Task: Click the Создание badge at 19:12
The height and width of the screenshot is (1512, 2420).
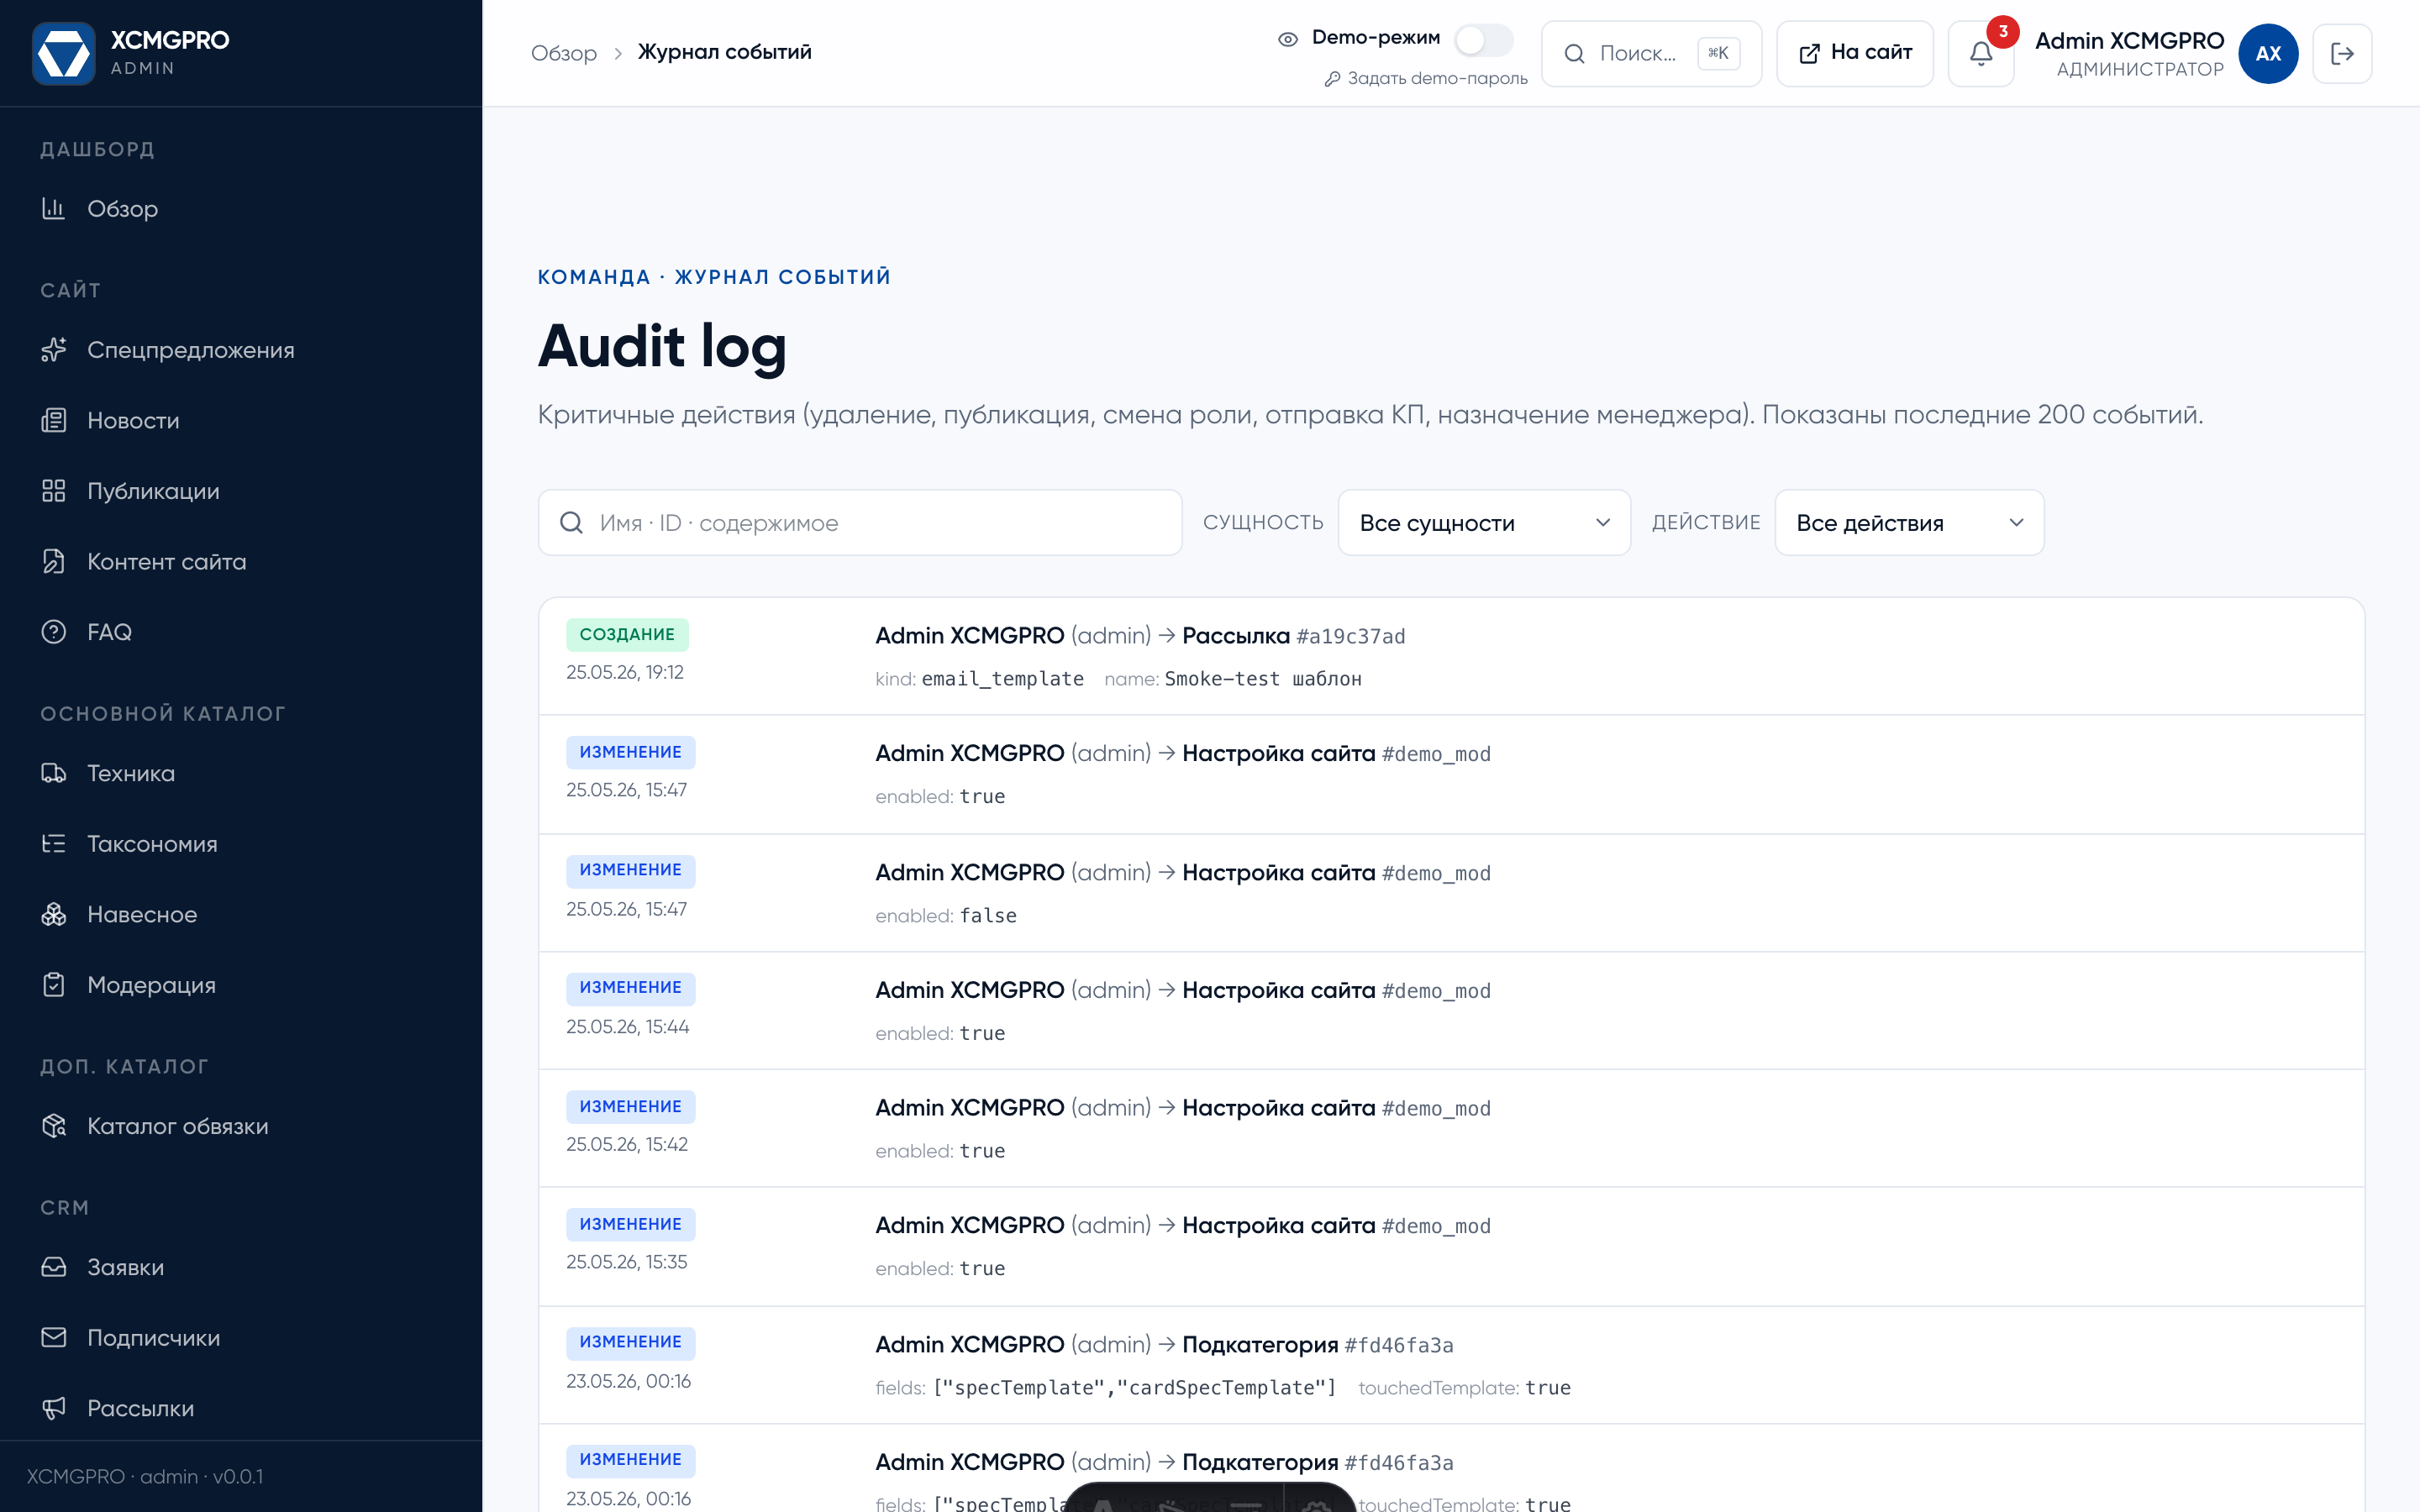Action: pos(627,634)
